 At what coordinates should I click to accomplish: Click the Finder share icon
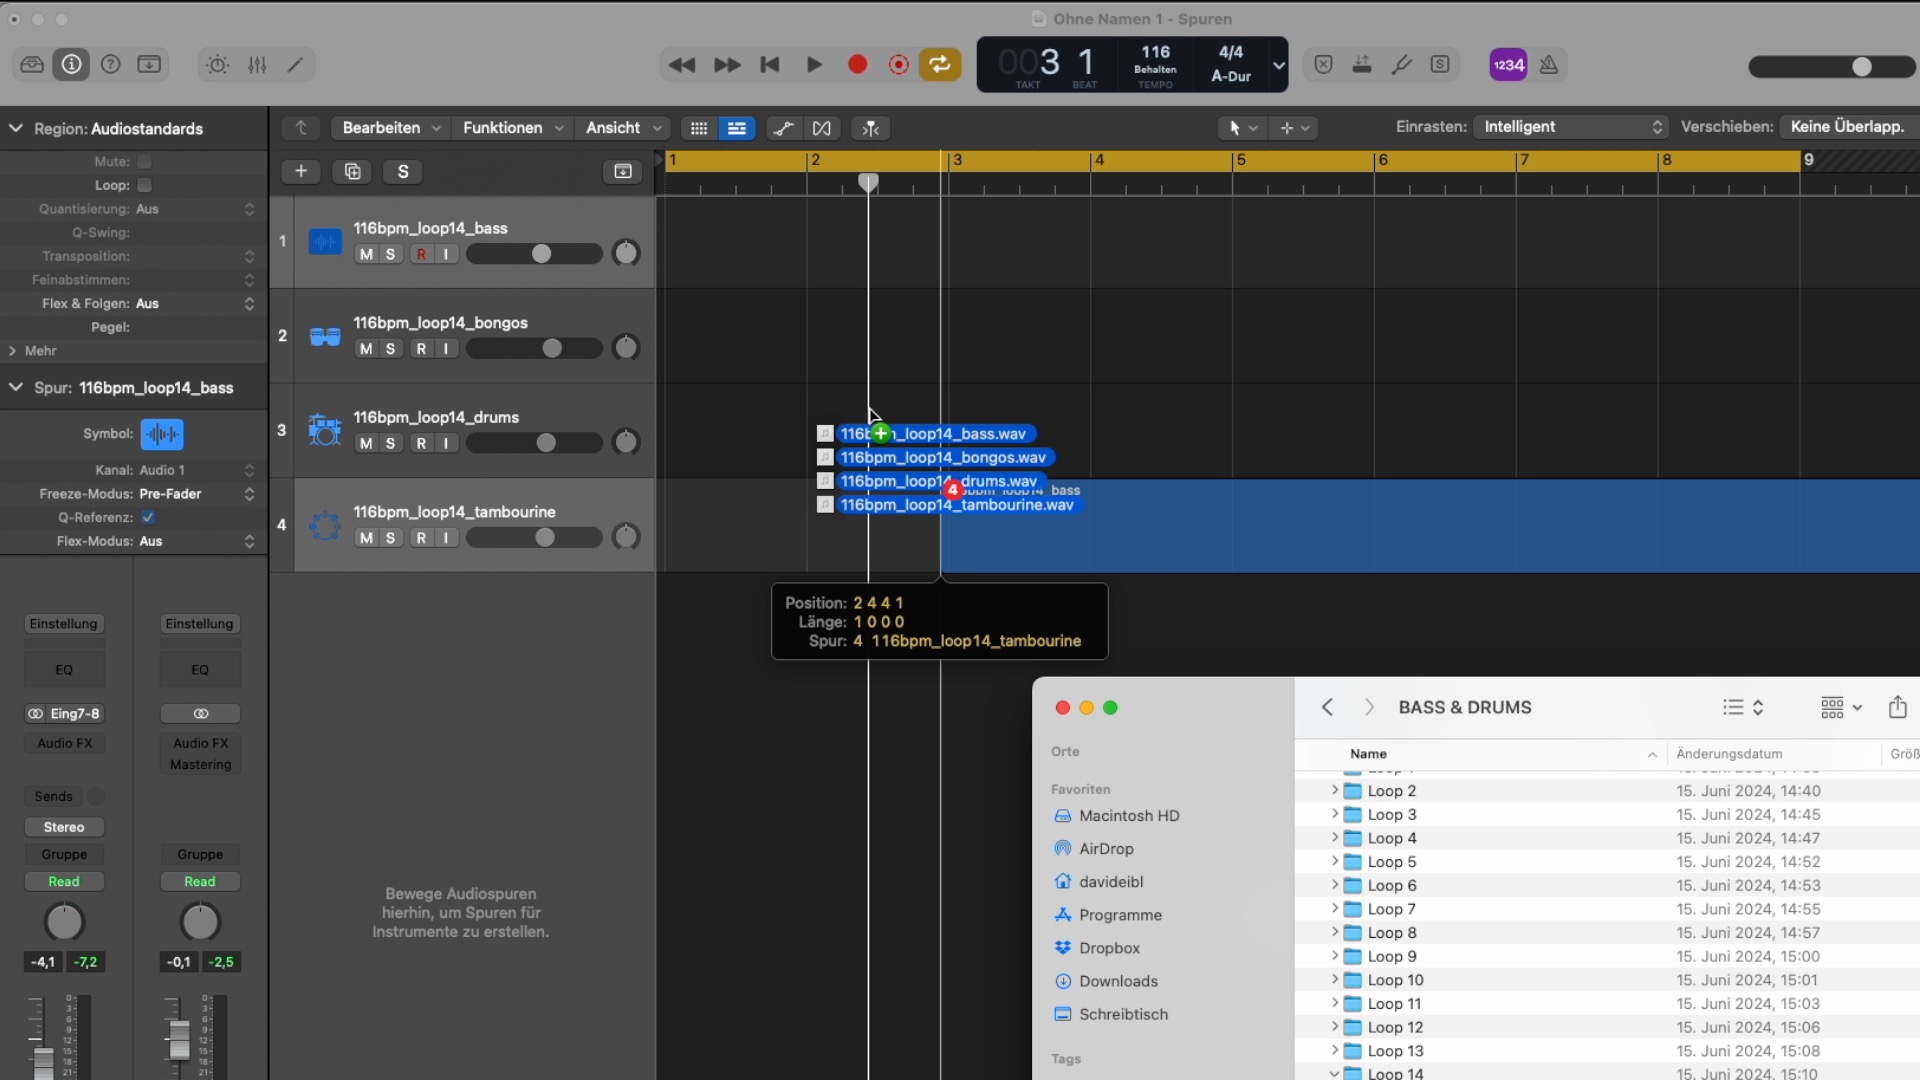coord(1898,707)
